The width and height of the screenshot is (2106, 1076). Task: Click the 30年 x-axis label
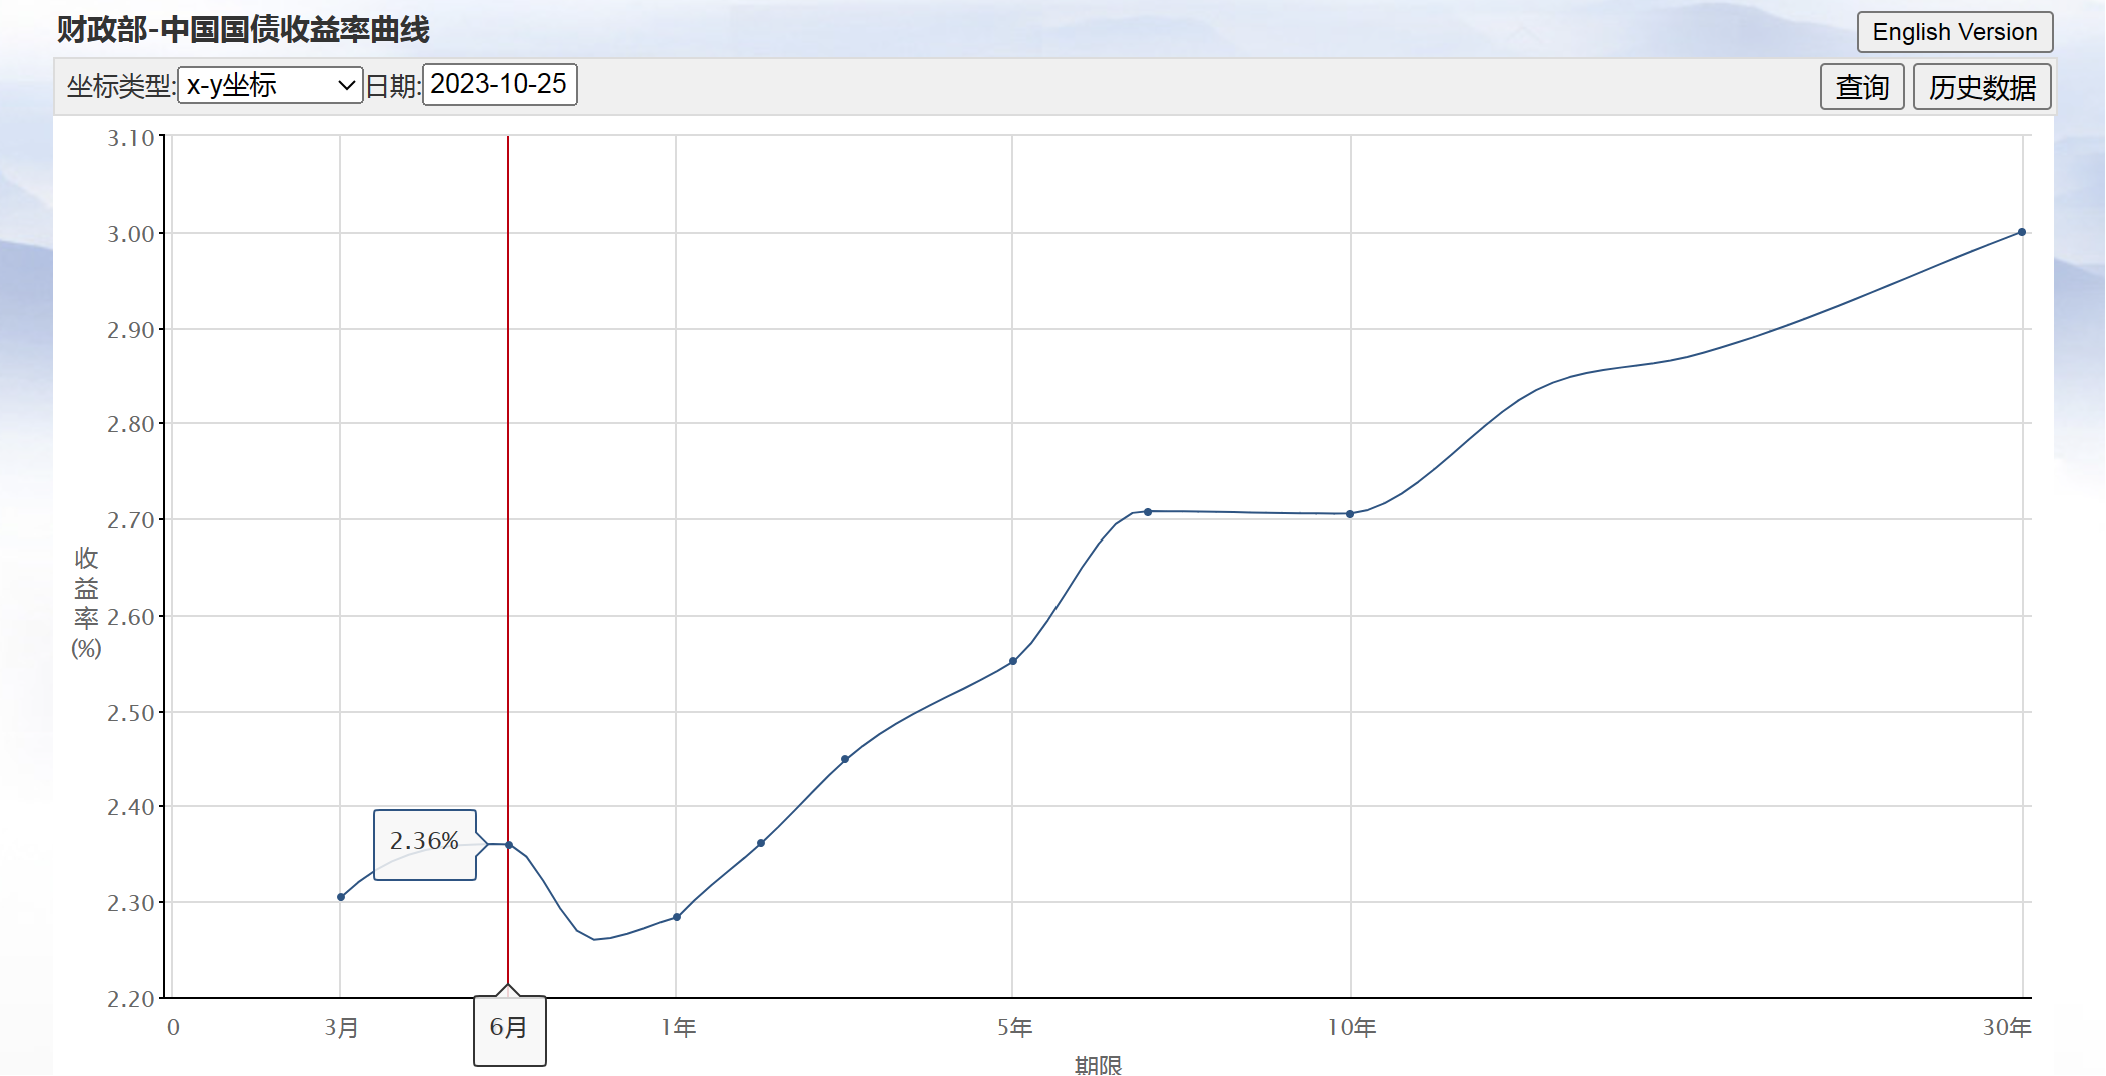coord(2007,1028)
